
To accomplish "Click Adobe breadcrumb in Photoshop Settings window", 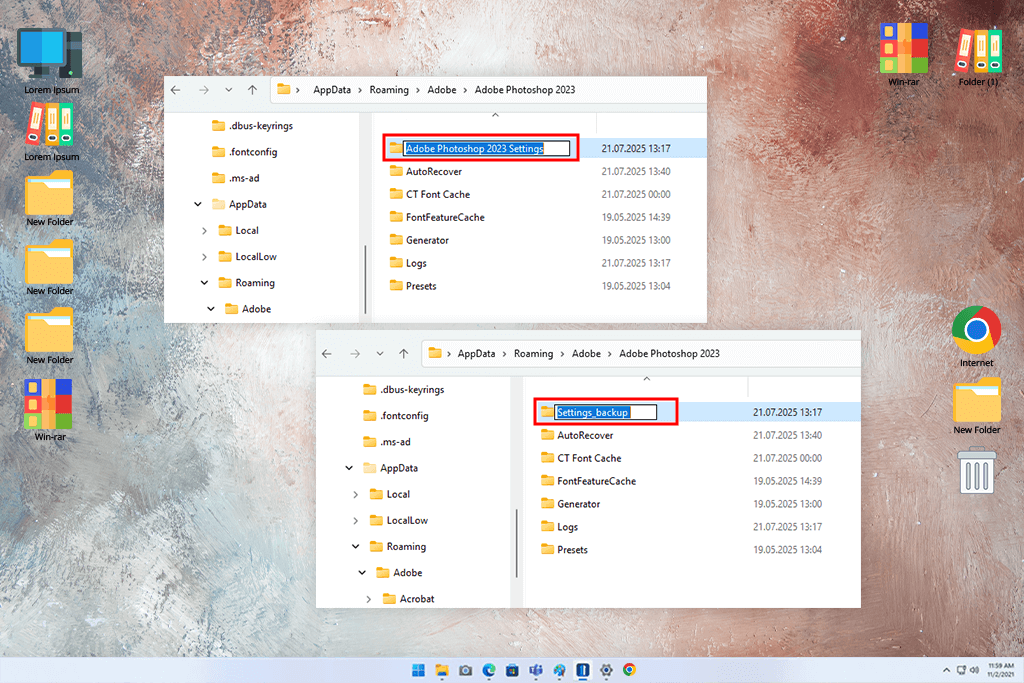I will tap(441, 89).
